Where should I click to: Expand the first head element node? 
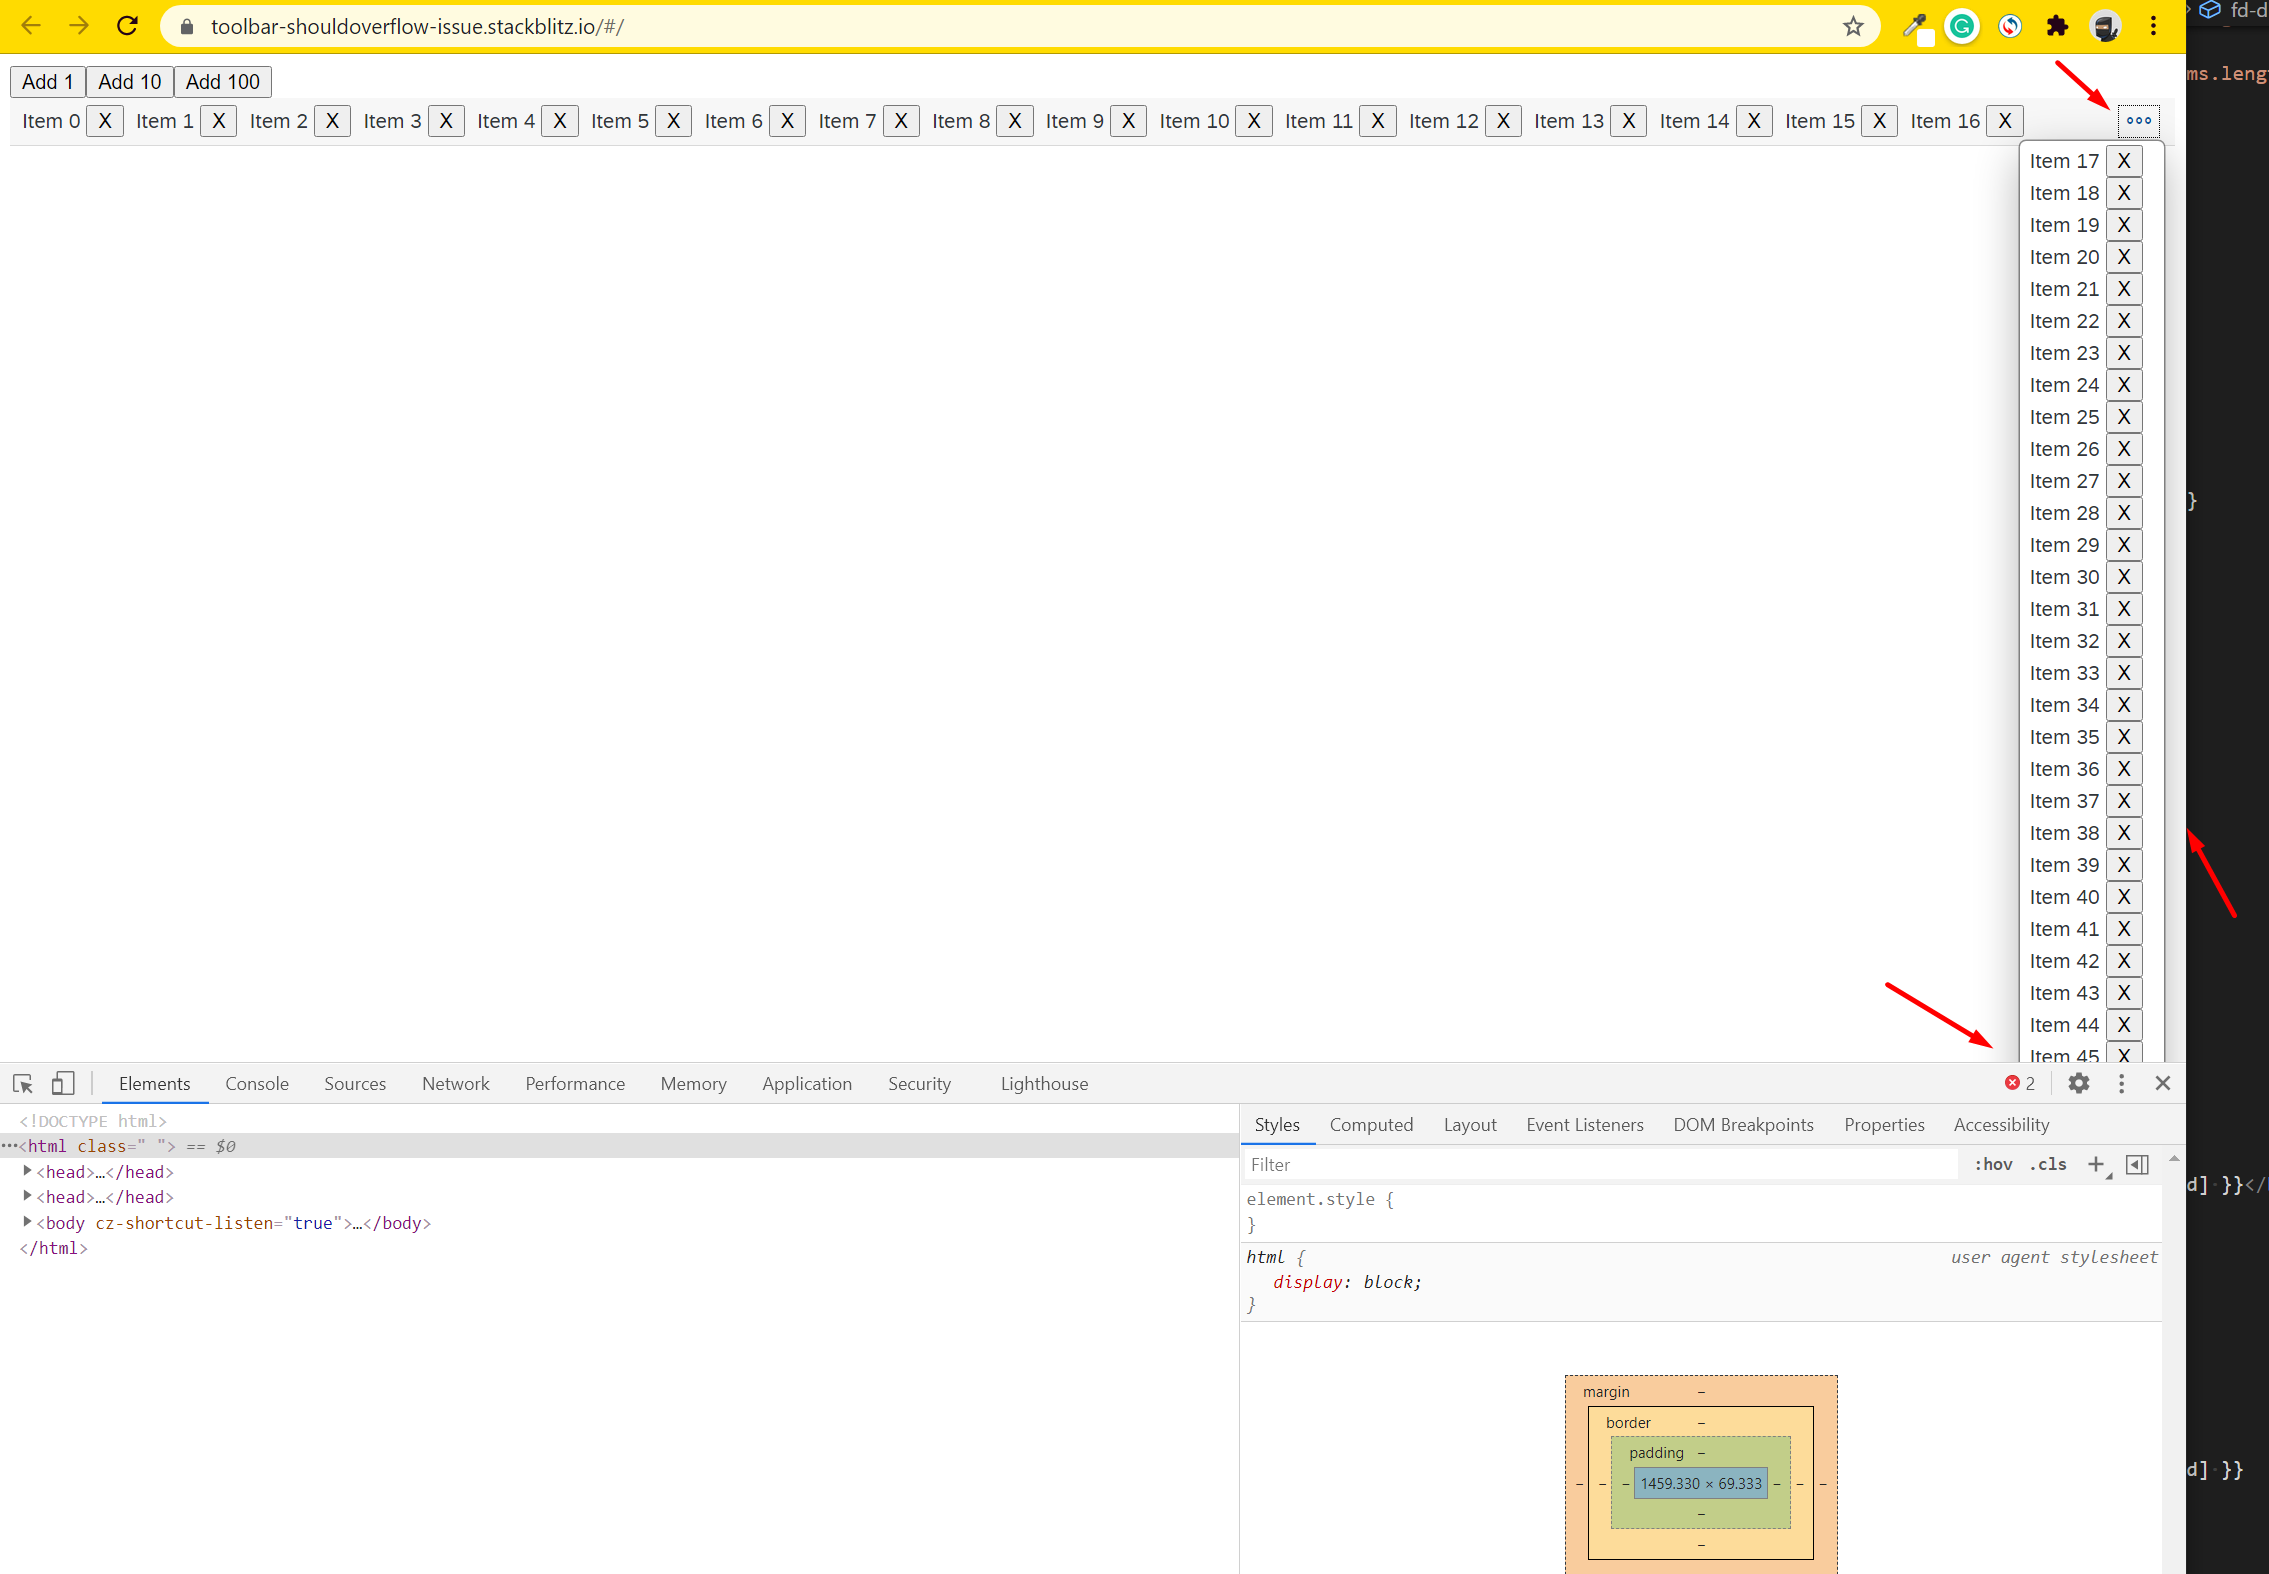coord(28,1171)
